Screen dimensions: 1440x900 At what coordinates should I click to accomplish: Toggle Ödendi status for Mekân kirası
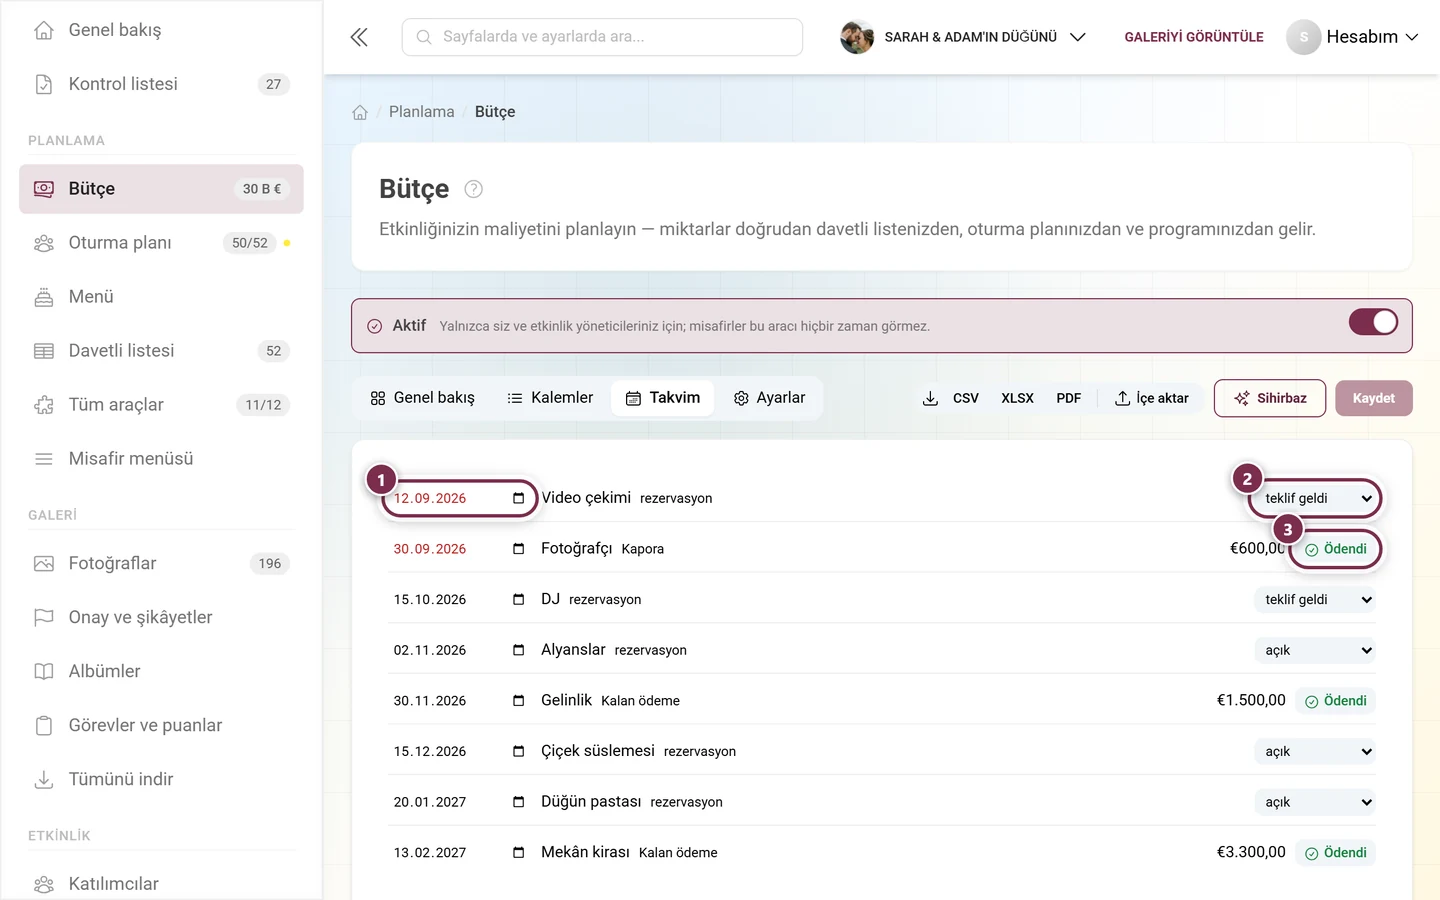tap(1336, 853)
